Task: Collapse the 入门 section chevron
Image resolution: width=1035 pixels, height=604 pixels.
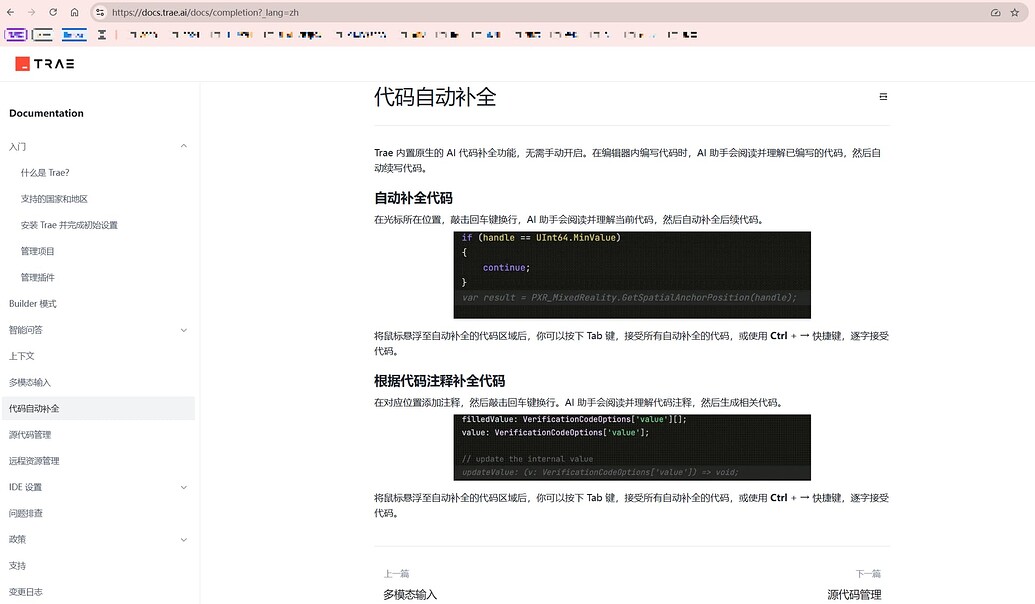Action: (184, 146)
